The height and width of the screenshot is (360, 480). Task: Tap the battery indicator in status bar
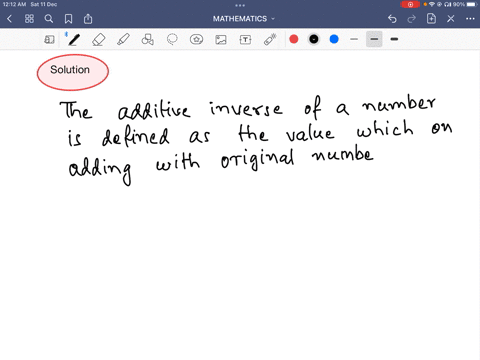coord(472,4)
